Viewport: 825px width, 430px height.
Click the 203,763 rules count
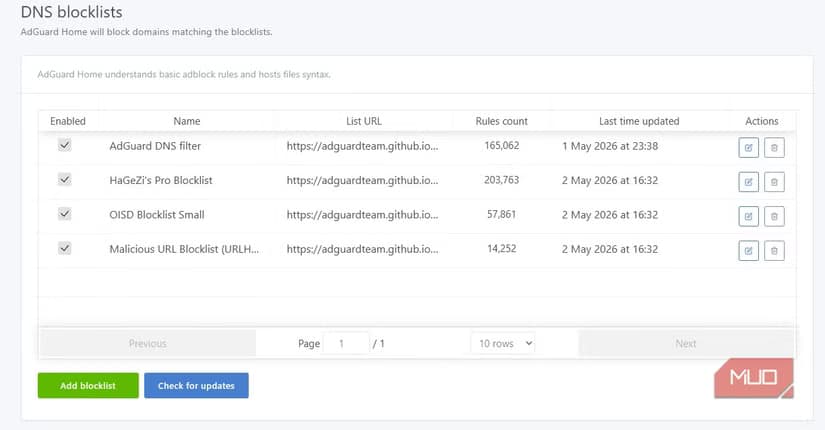[x=501, y=179]
